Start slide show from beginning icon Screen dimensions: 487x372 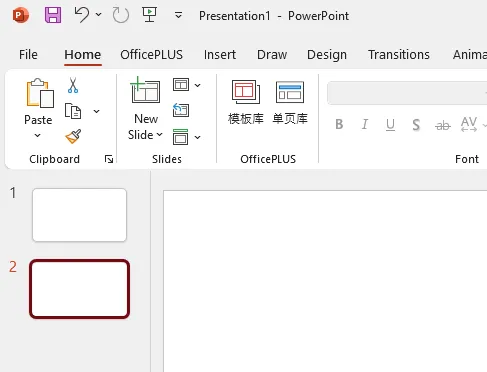coord(149,15)
